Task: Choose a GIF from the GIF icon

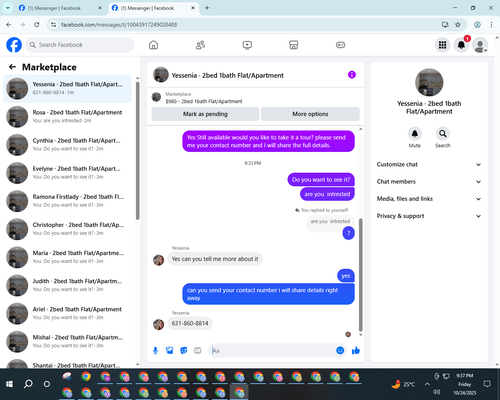Action: (198, 350)
